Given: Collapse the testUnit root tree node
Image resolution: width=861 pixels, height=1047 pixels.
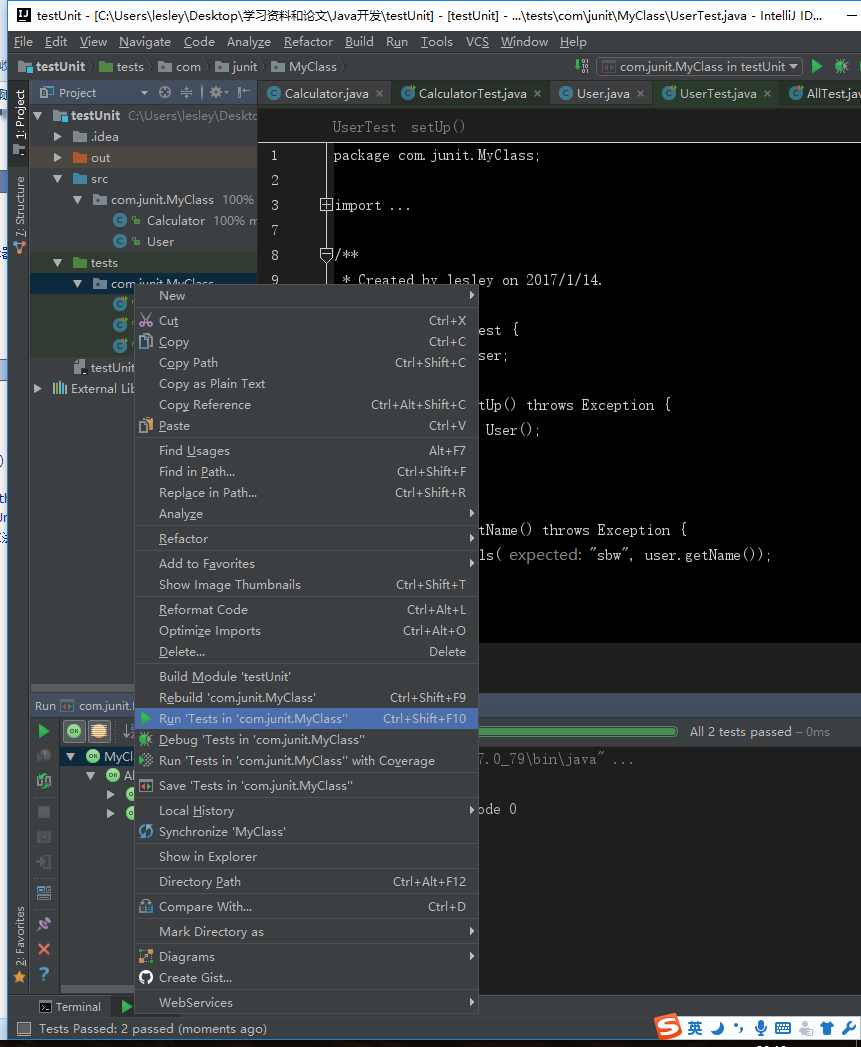Looking at the screenshot, I should (x=38, y=116).
